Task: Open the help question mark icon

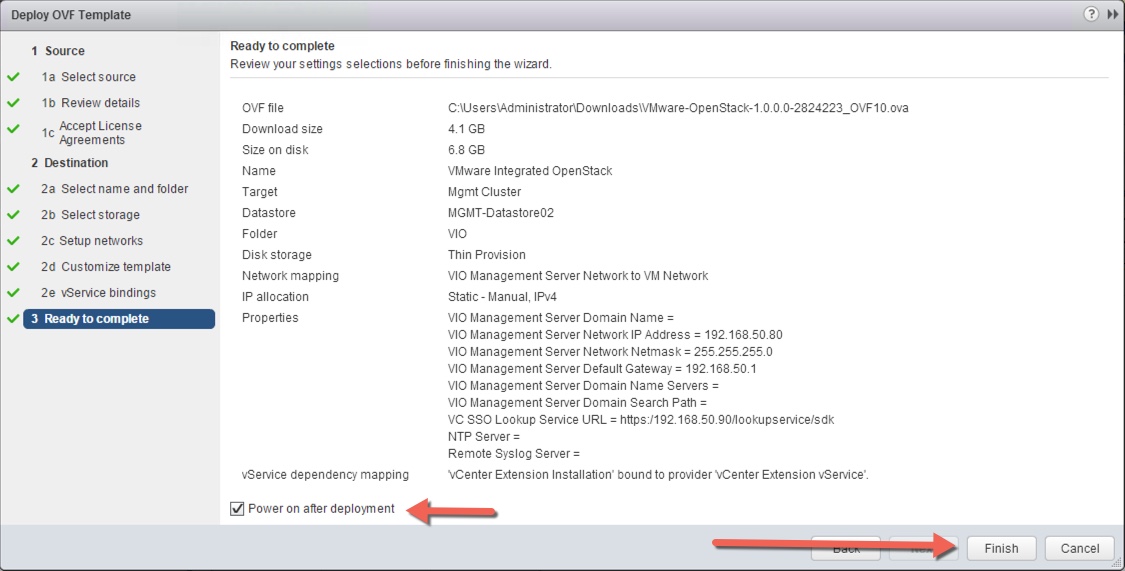Action: (x=1092, y=15)
